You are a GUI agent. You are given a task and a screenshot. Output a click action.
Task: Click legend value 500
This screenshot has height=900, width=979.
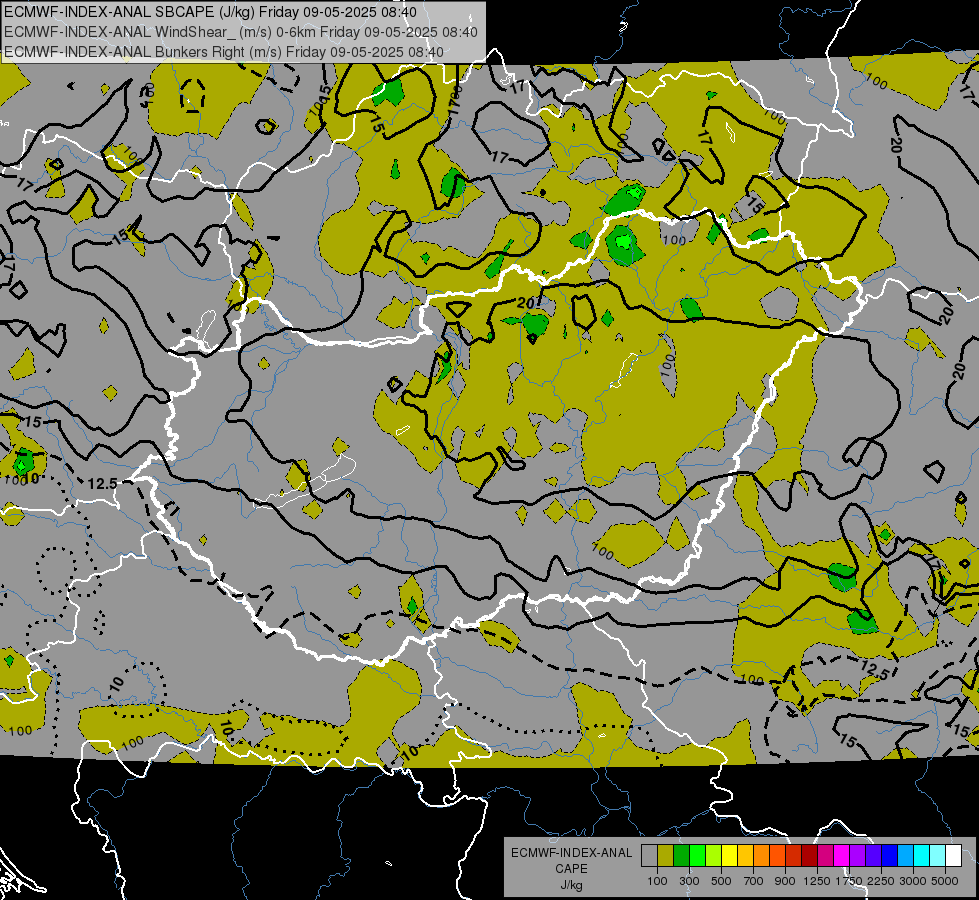721,881
